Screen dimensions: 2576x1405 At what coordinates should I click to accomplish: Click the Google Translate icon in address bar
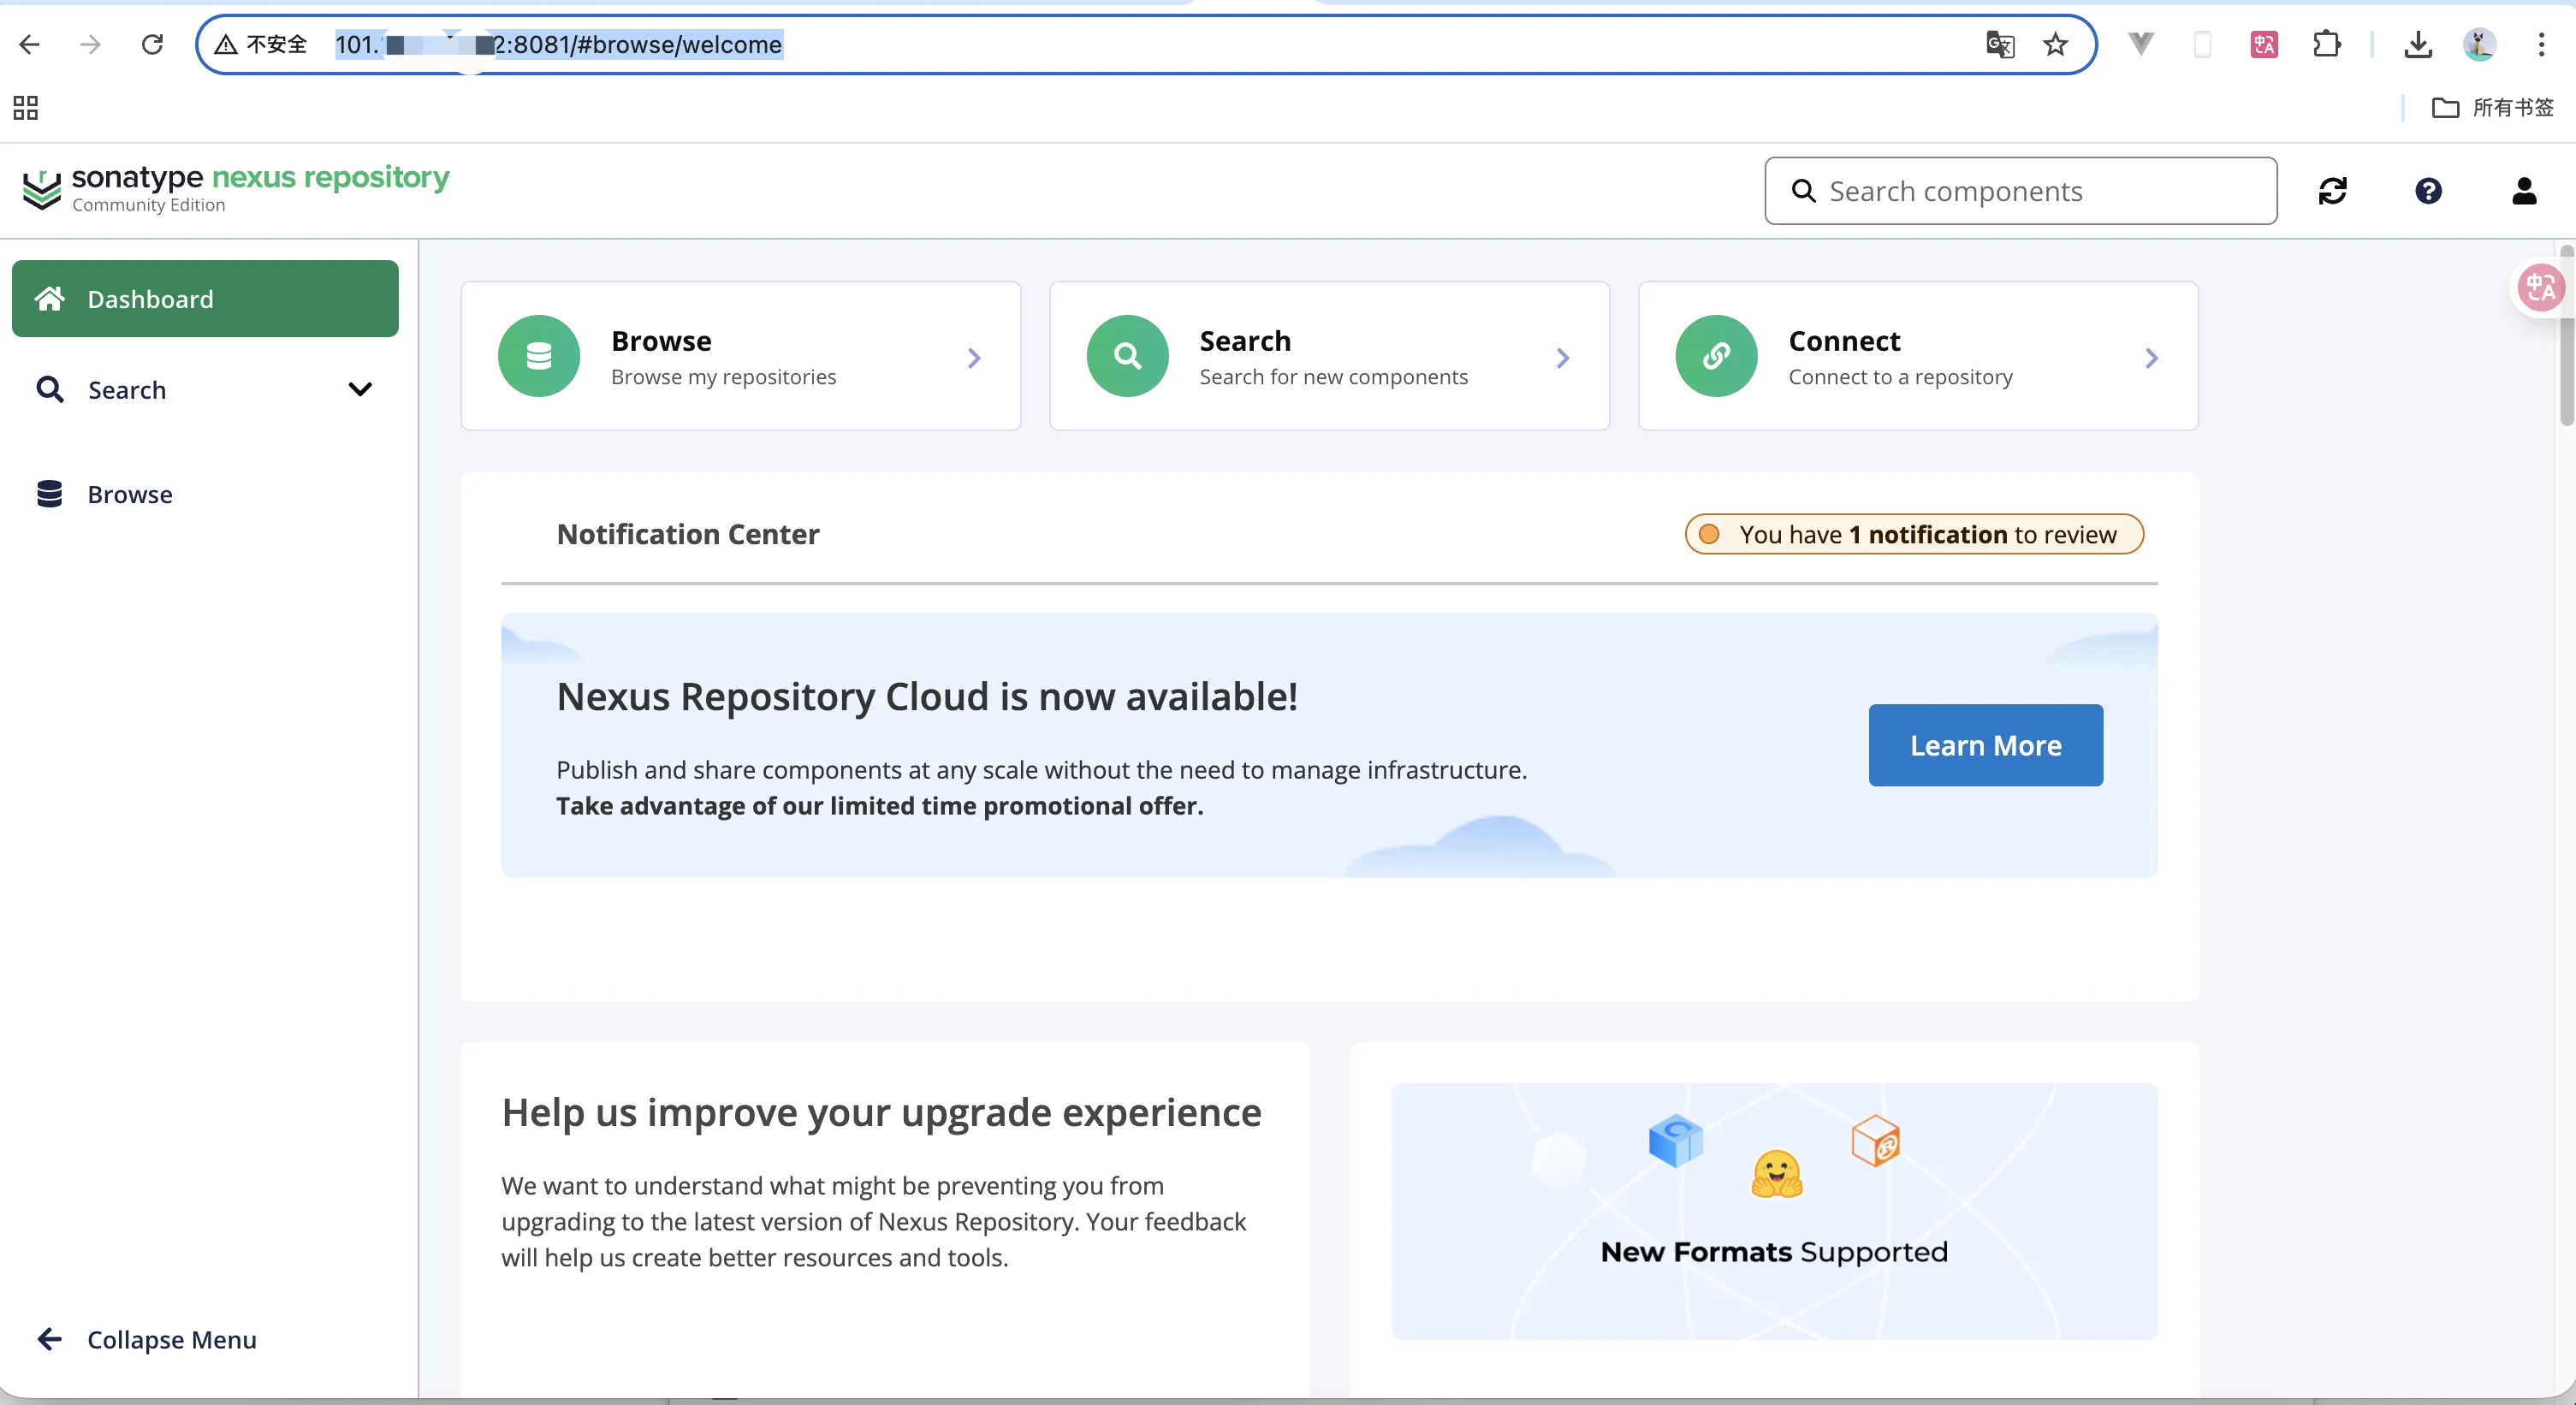1999,44
